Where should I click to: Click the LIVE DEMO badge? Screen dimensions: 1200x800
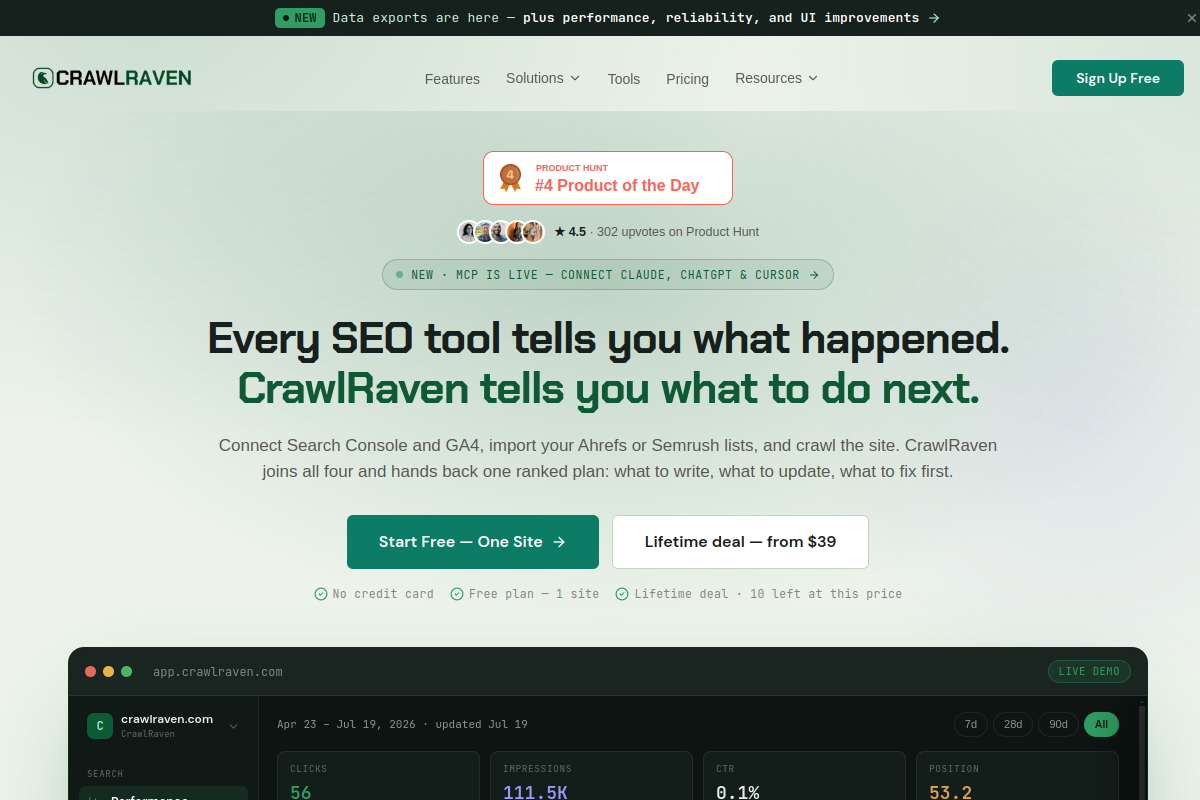(1089, 671)
